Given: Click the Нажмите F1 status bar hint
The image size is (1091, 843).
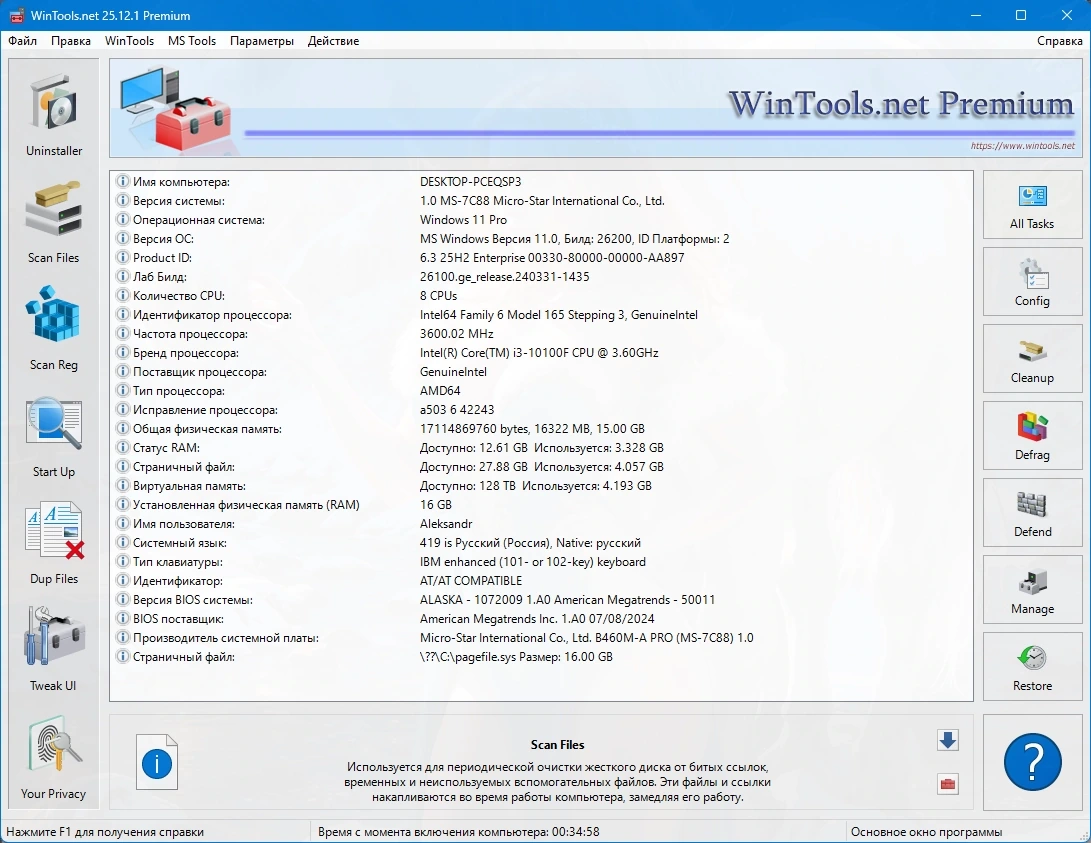Looking at the screenshot, I should (x=105, y=832).
